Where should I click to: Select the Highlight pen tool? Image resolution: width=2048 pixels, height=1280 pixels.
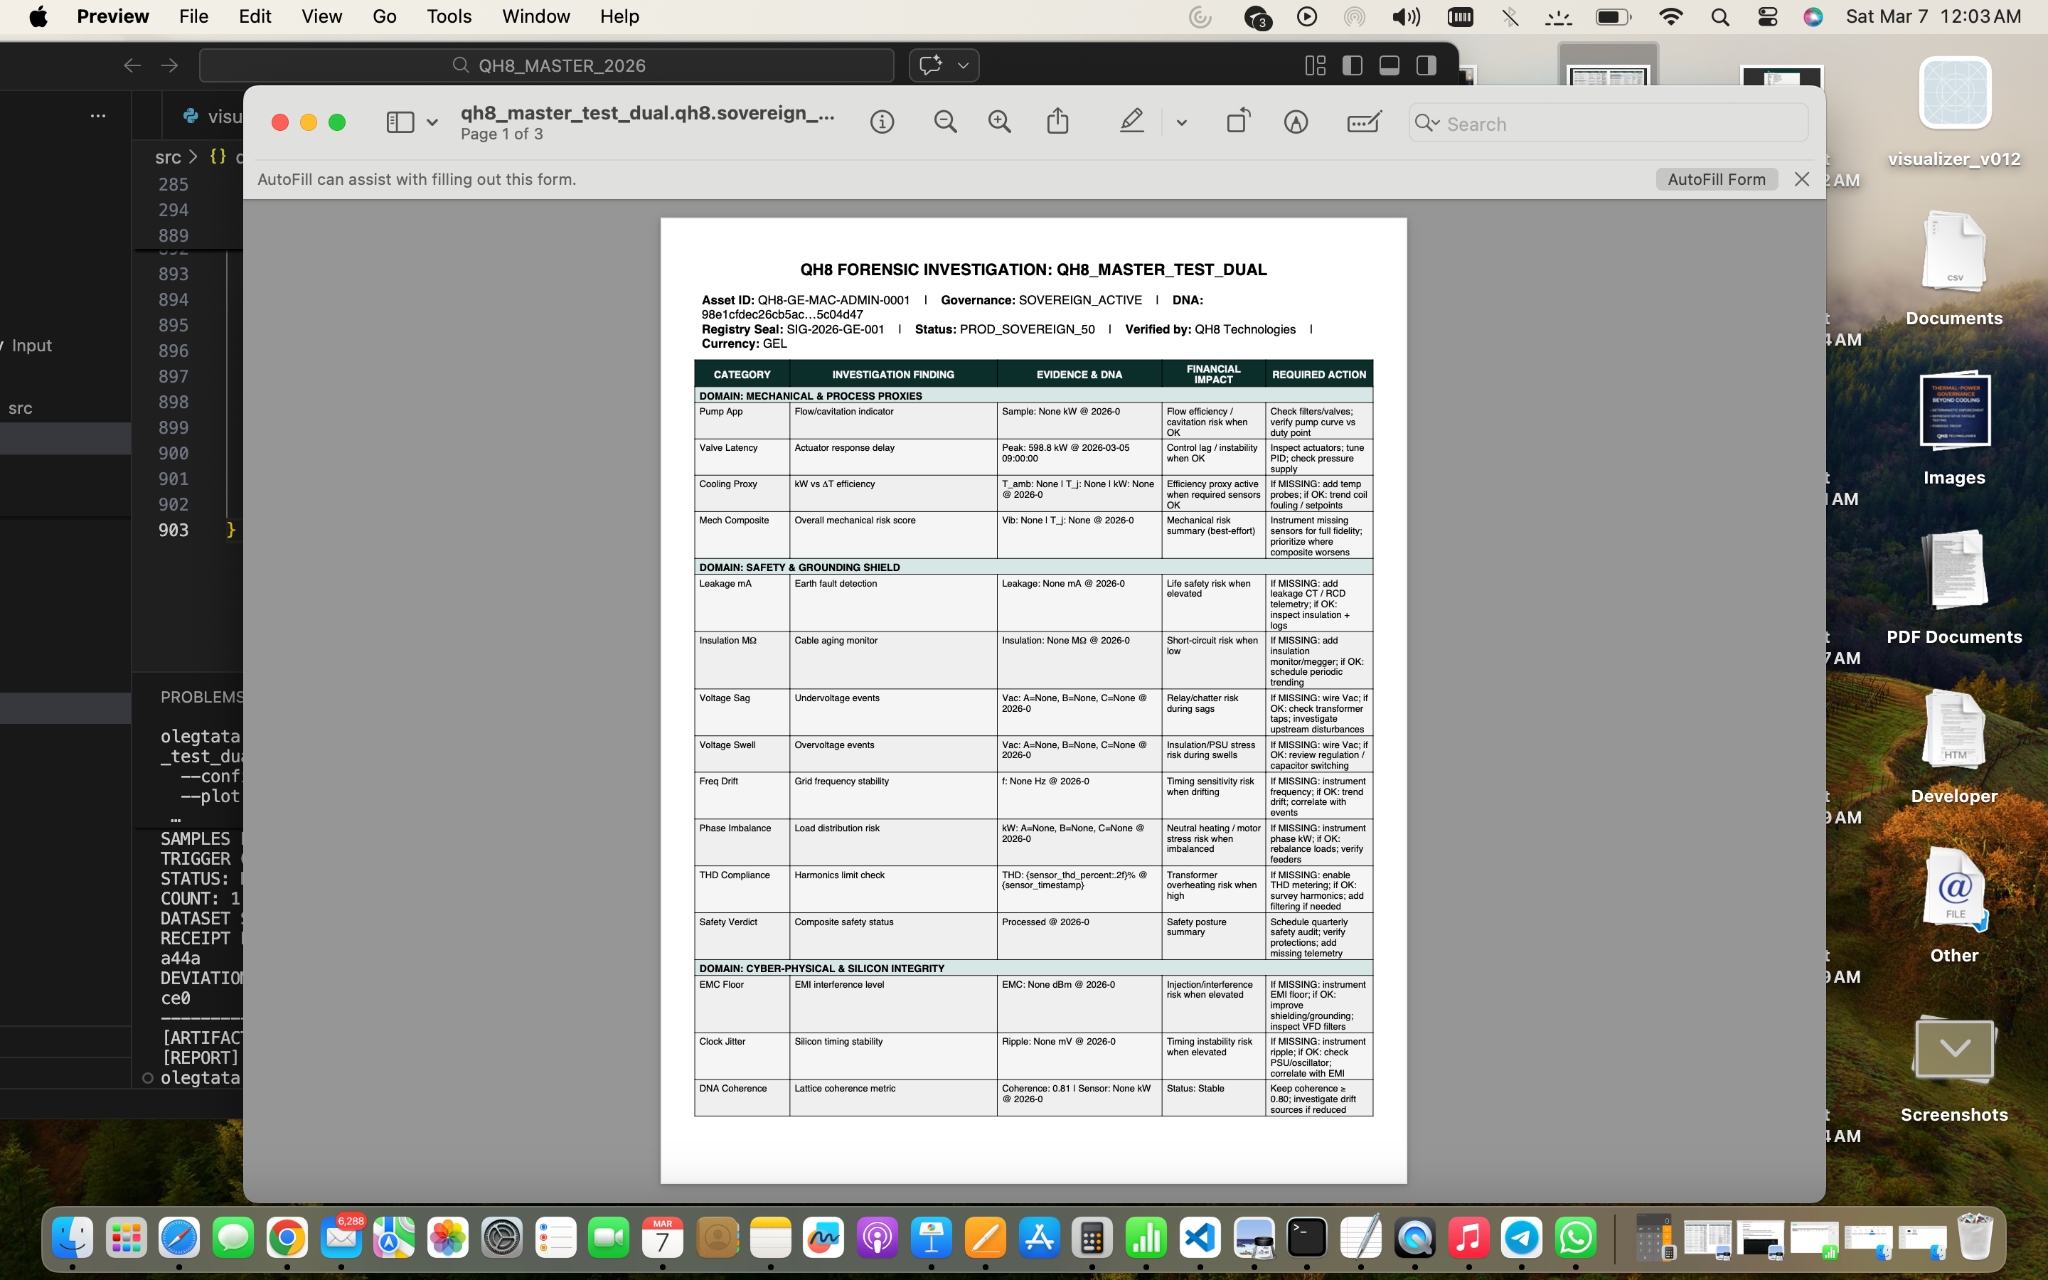click(x=1131, y=122)
